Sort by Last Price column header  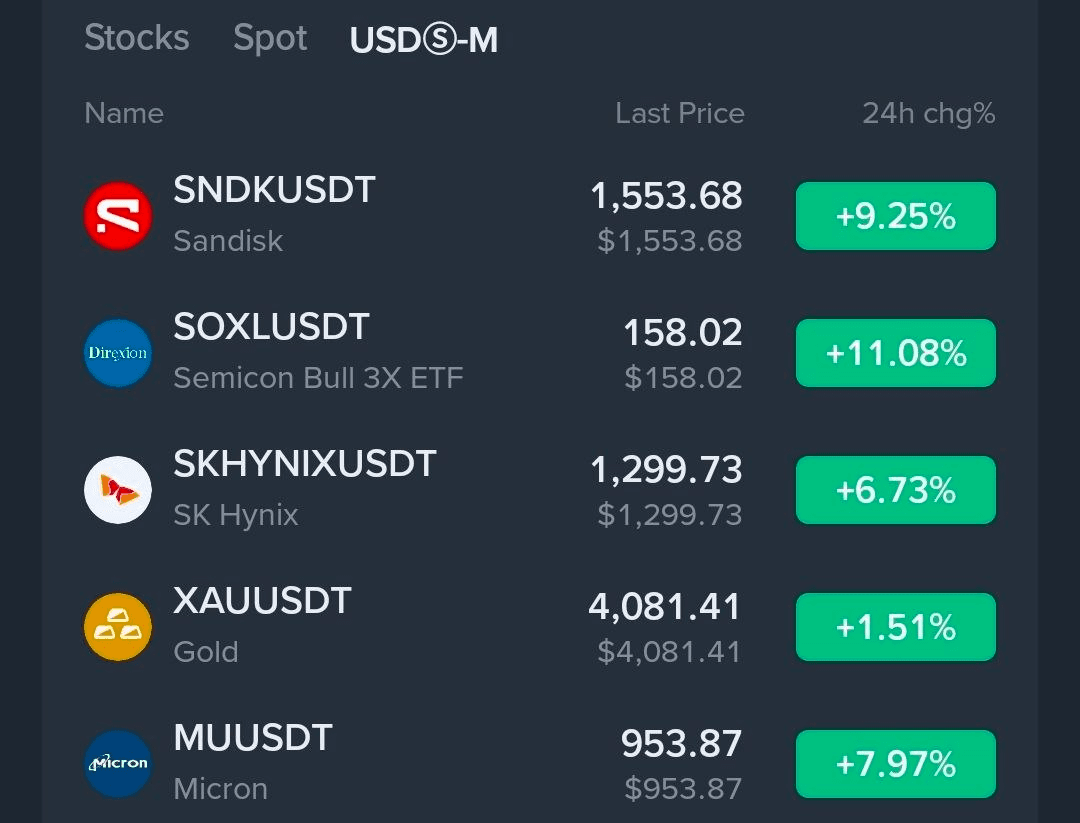(680, 113)
